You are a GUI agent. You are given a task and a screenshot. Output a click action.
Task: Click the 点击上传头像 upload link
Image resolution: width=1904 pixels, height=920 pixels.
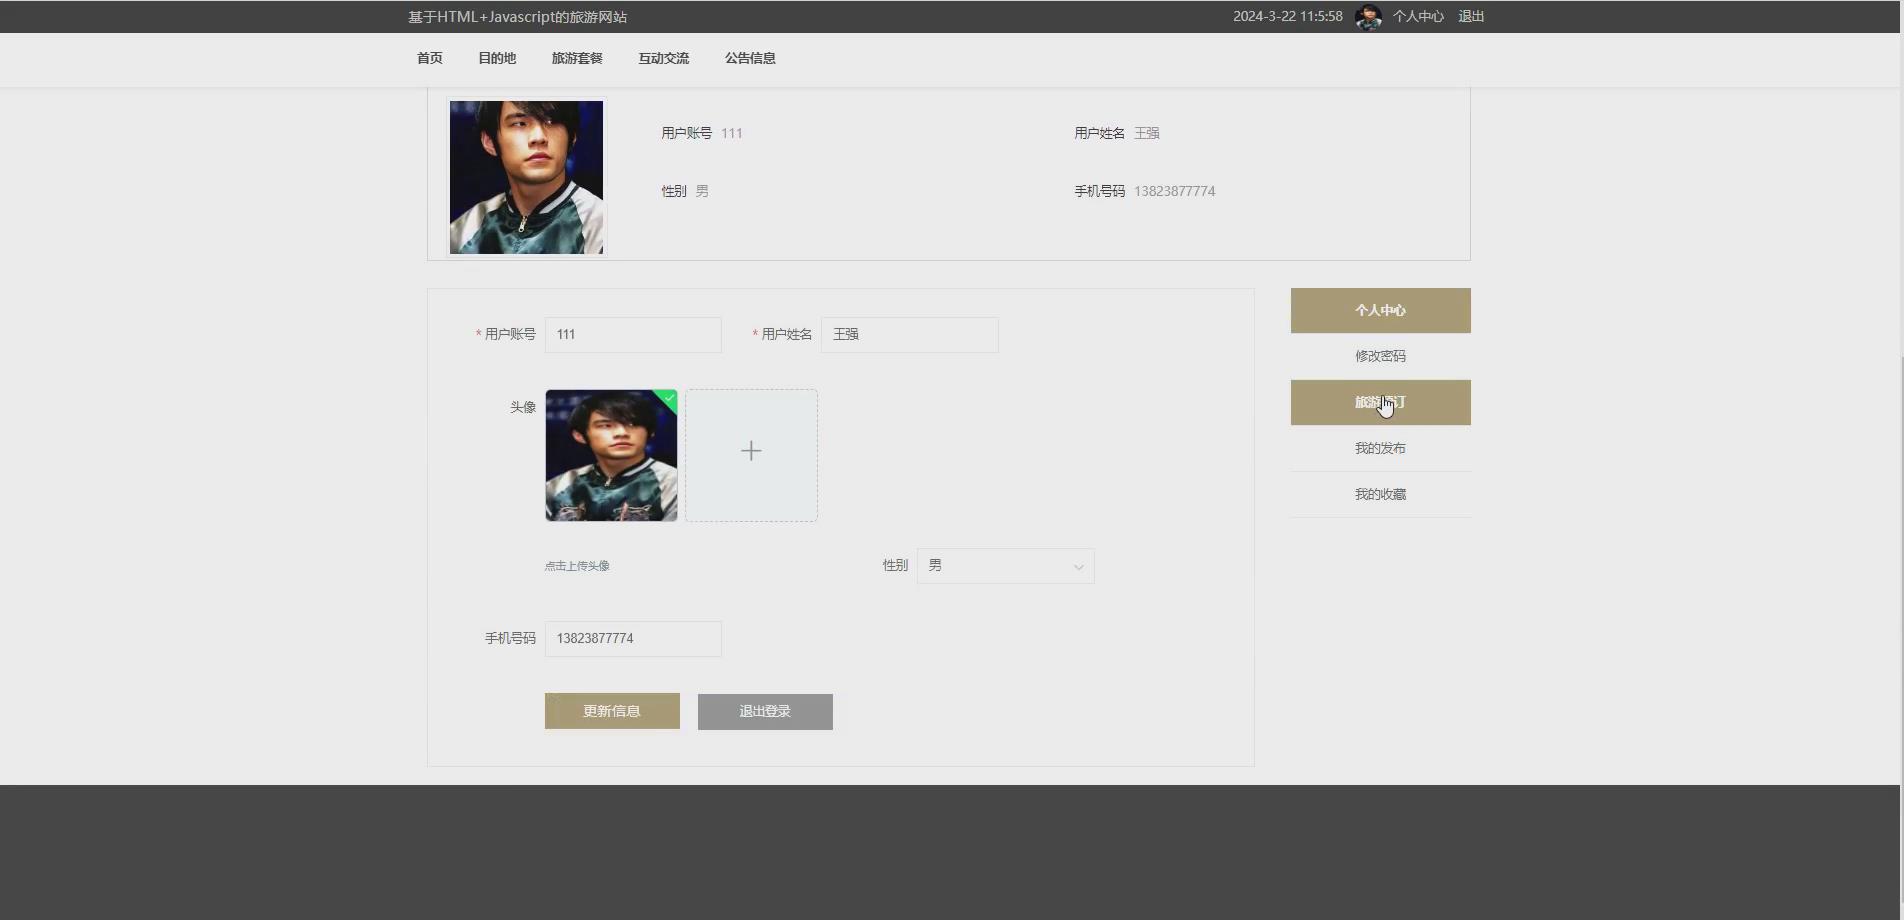click(x=576, y=565)
